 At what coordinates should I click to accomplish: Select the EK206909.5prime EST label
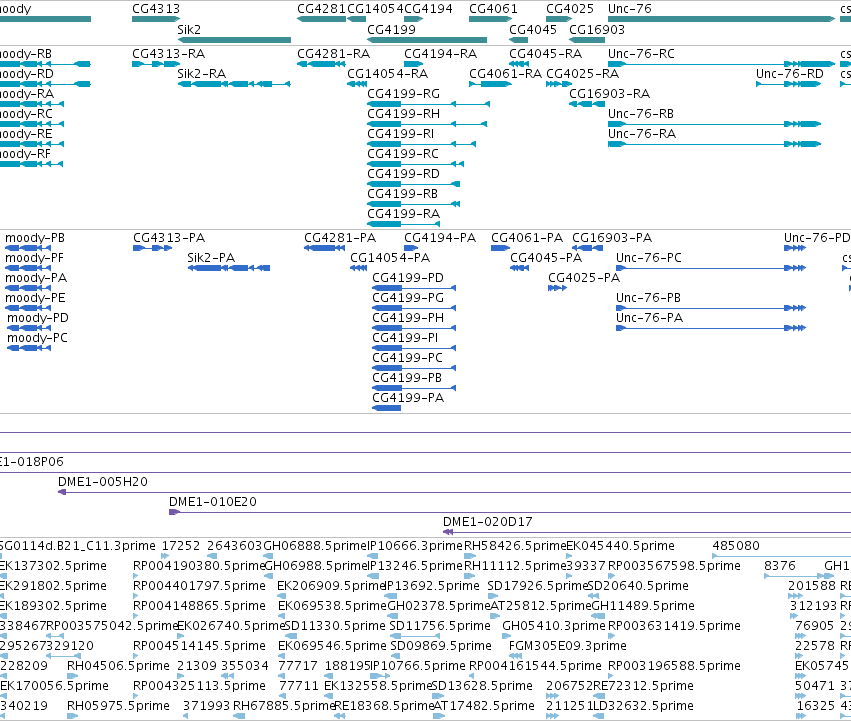tap(332, 586)
